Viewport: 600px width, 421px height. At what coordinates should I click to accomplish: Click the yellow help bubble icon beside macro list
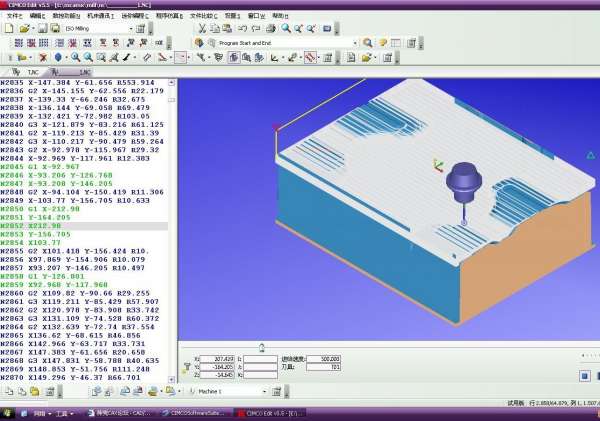(x=382, y=43)
